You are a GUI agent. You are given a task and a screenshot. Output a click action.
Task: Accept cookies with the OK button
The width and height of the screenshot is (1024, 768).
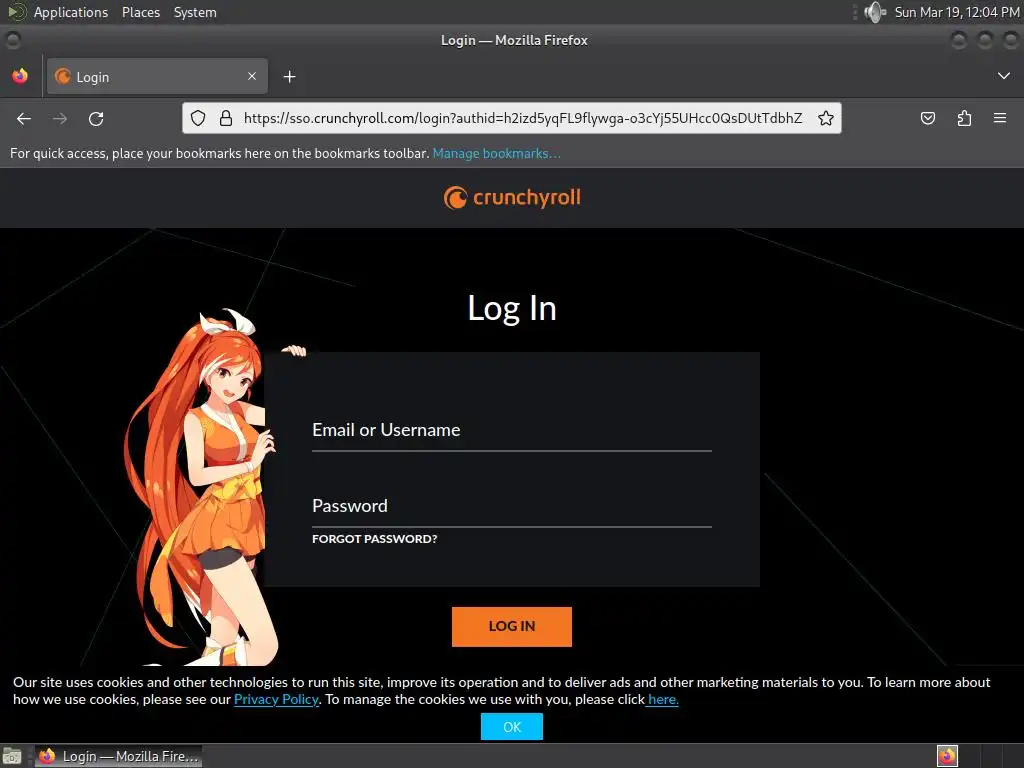[x=512, y=727]
